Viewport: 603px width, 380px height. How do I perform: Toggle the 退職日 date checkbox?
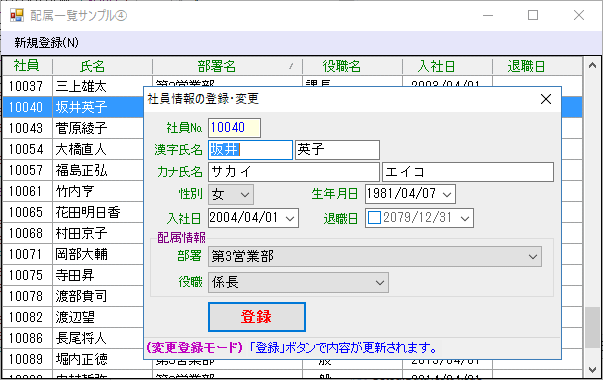point(374,218)
